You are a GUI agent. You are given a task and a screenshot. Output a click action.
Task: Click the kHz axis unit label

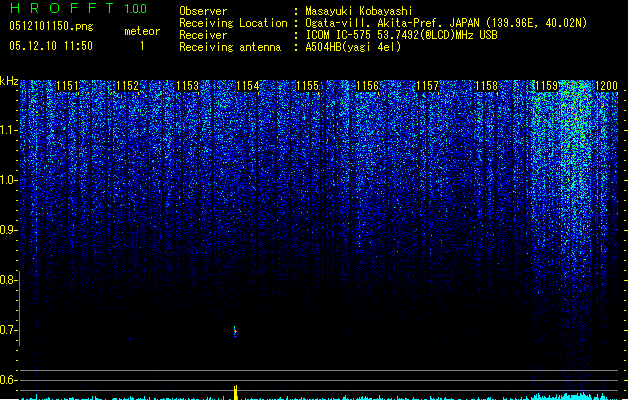pos(9,81)
